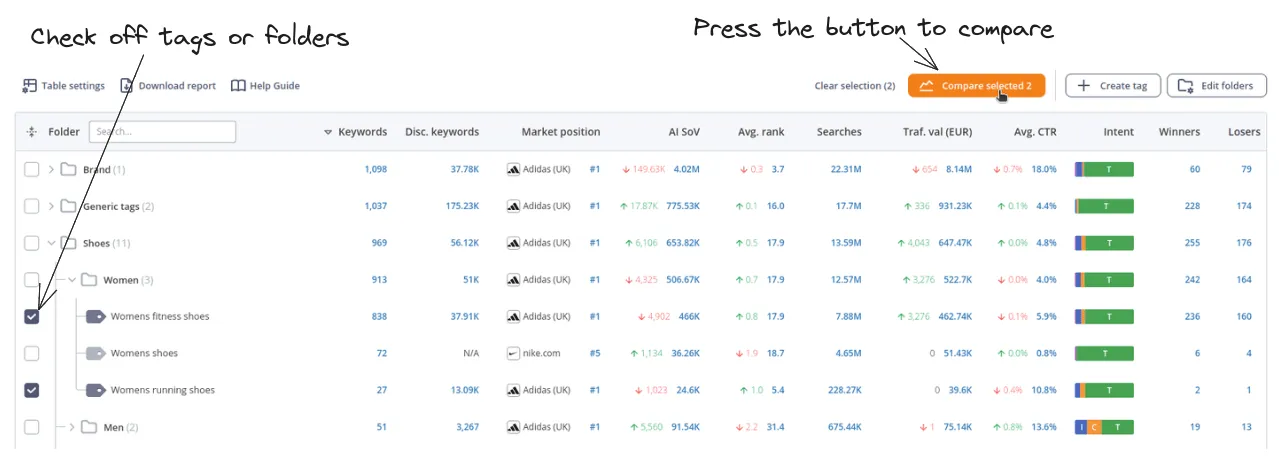The image size is (1279, 469).
Task: Expand the Men folder chevron
Action: (x=72, y=428)
